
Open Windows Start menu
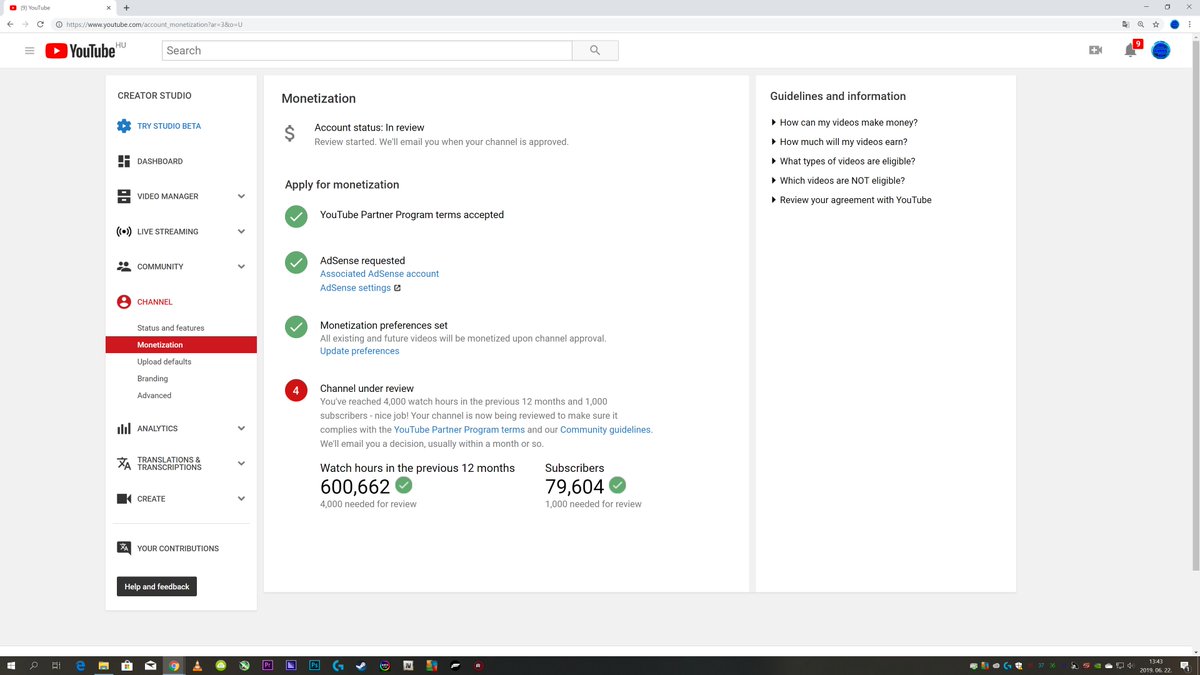click(x=11, y=665)
